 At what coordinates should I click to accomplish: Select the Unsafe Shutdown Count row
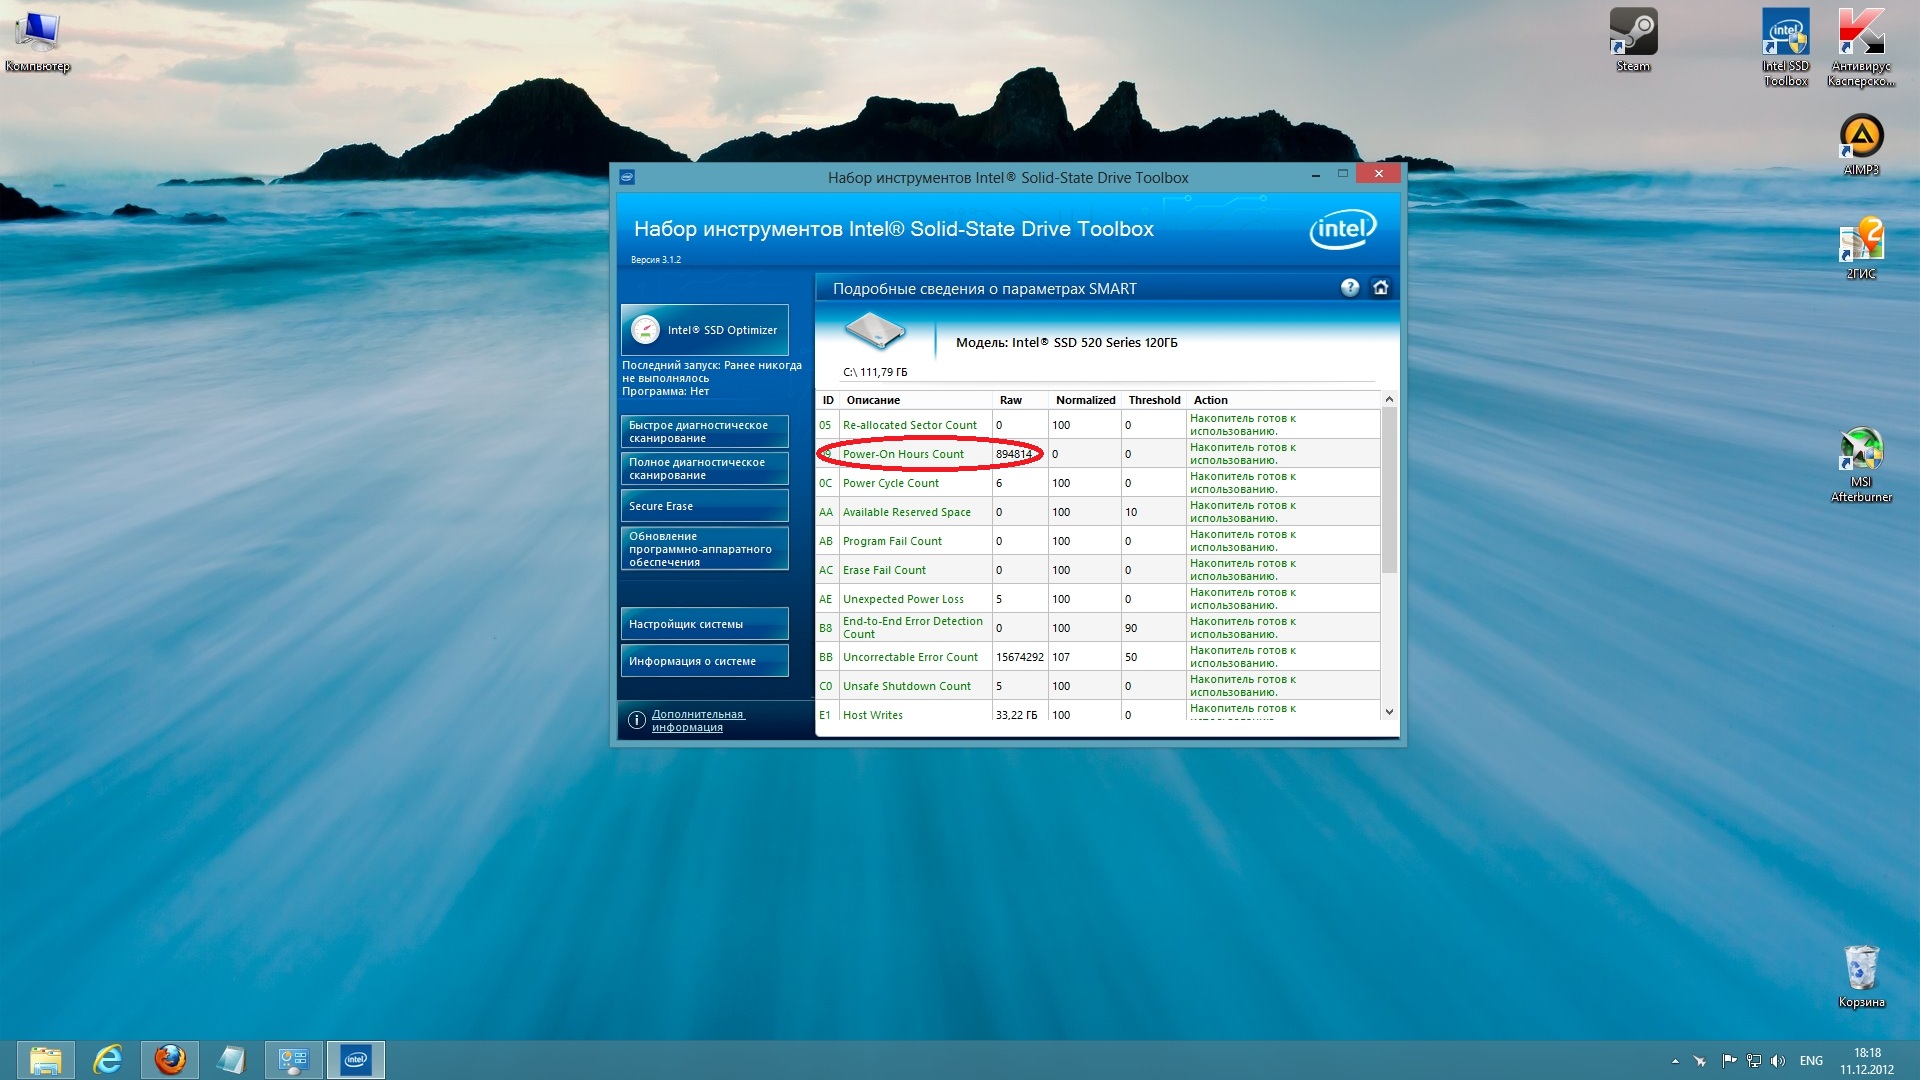pyautogui.click(x=1098, y=686)
